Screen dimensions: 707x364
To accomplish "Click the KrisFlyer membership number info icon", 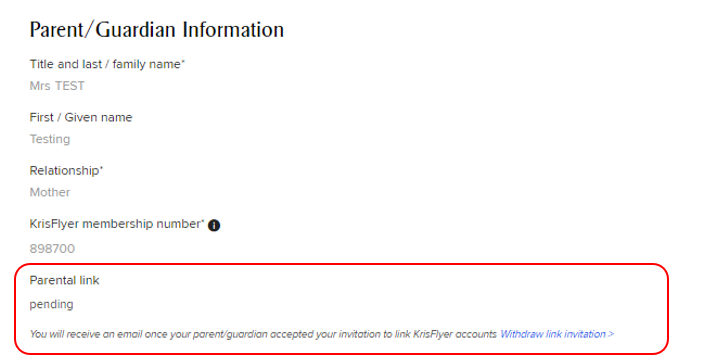I will pos(214,225).
